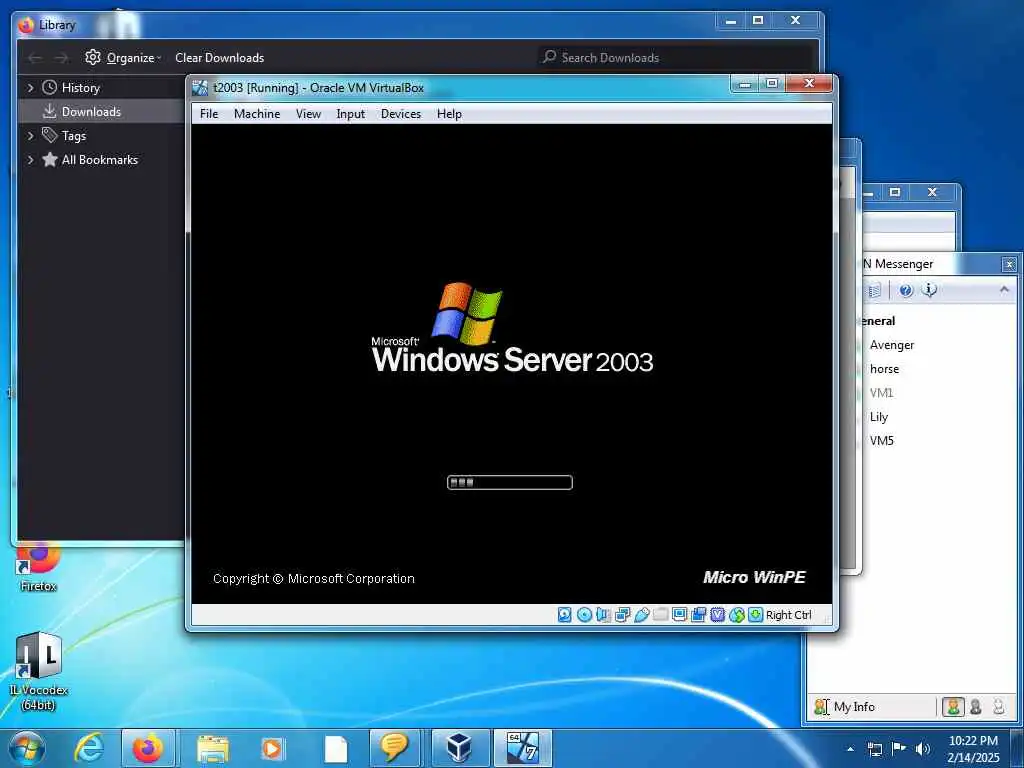Click network adapters indicator in VirtualBox status bar
1024x768 pixels.
point(622,615)
